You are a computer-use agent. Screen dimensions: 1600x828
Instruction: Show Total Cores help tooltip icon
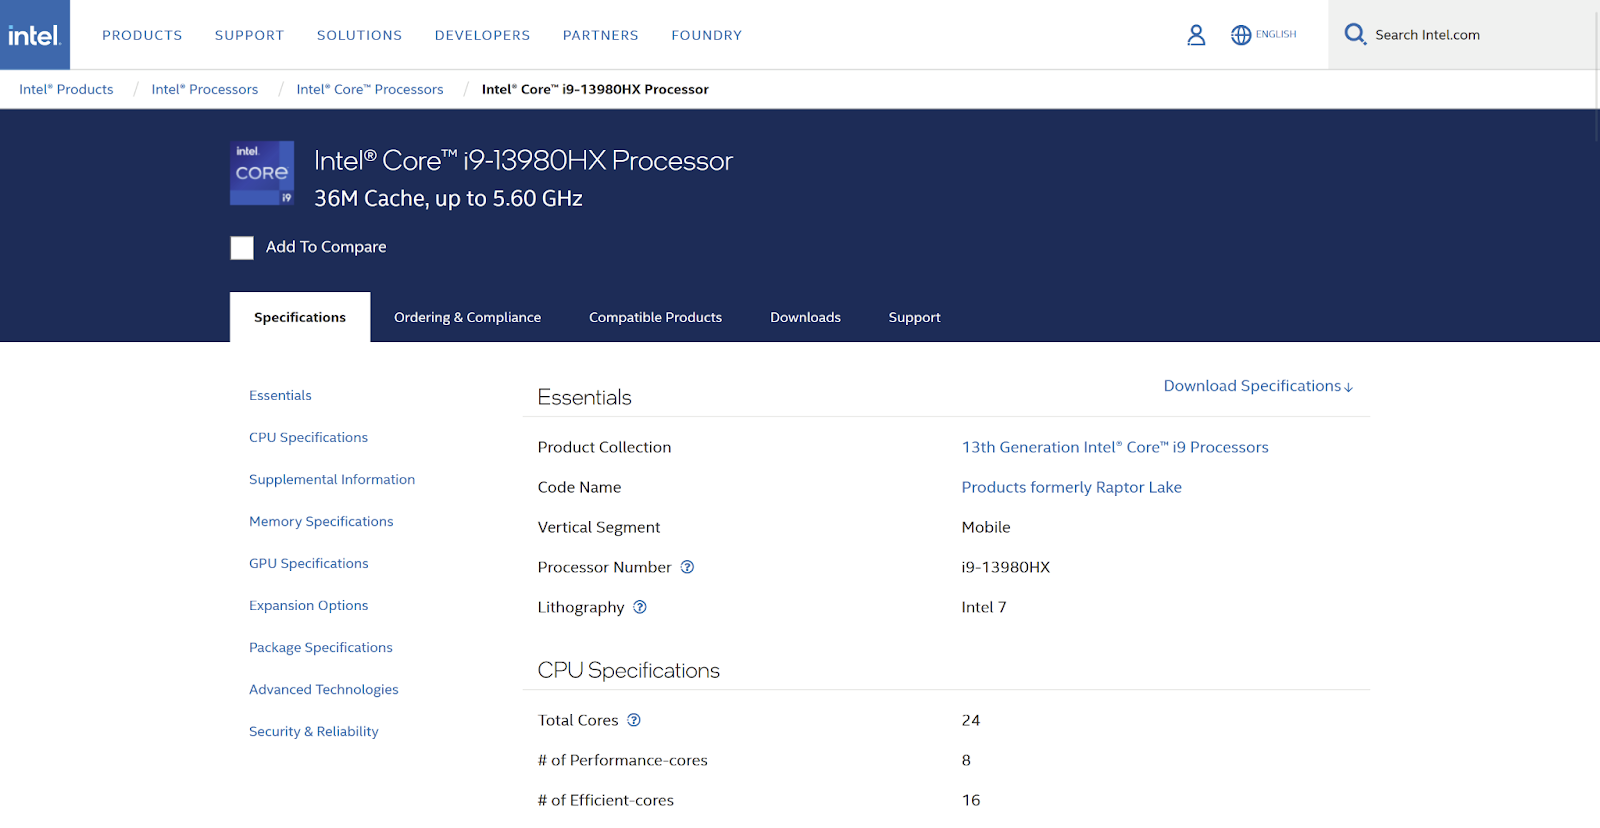pyautogui.click(x=634, y=720)
